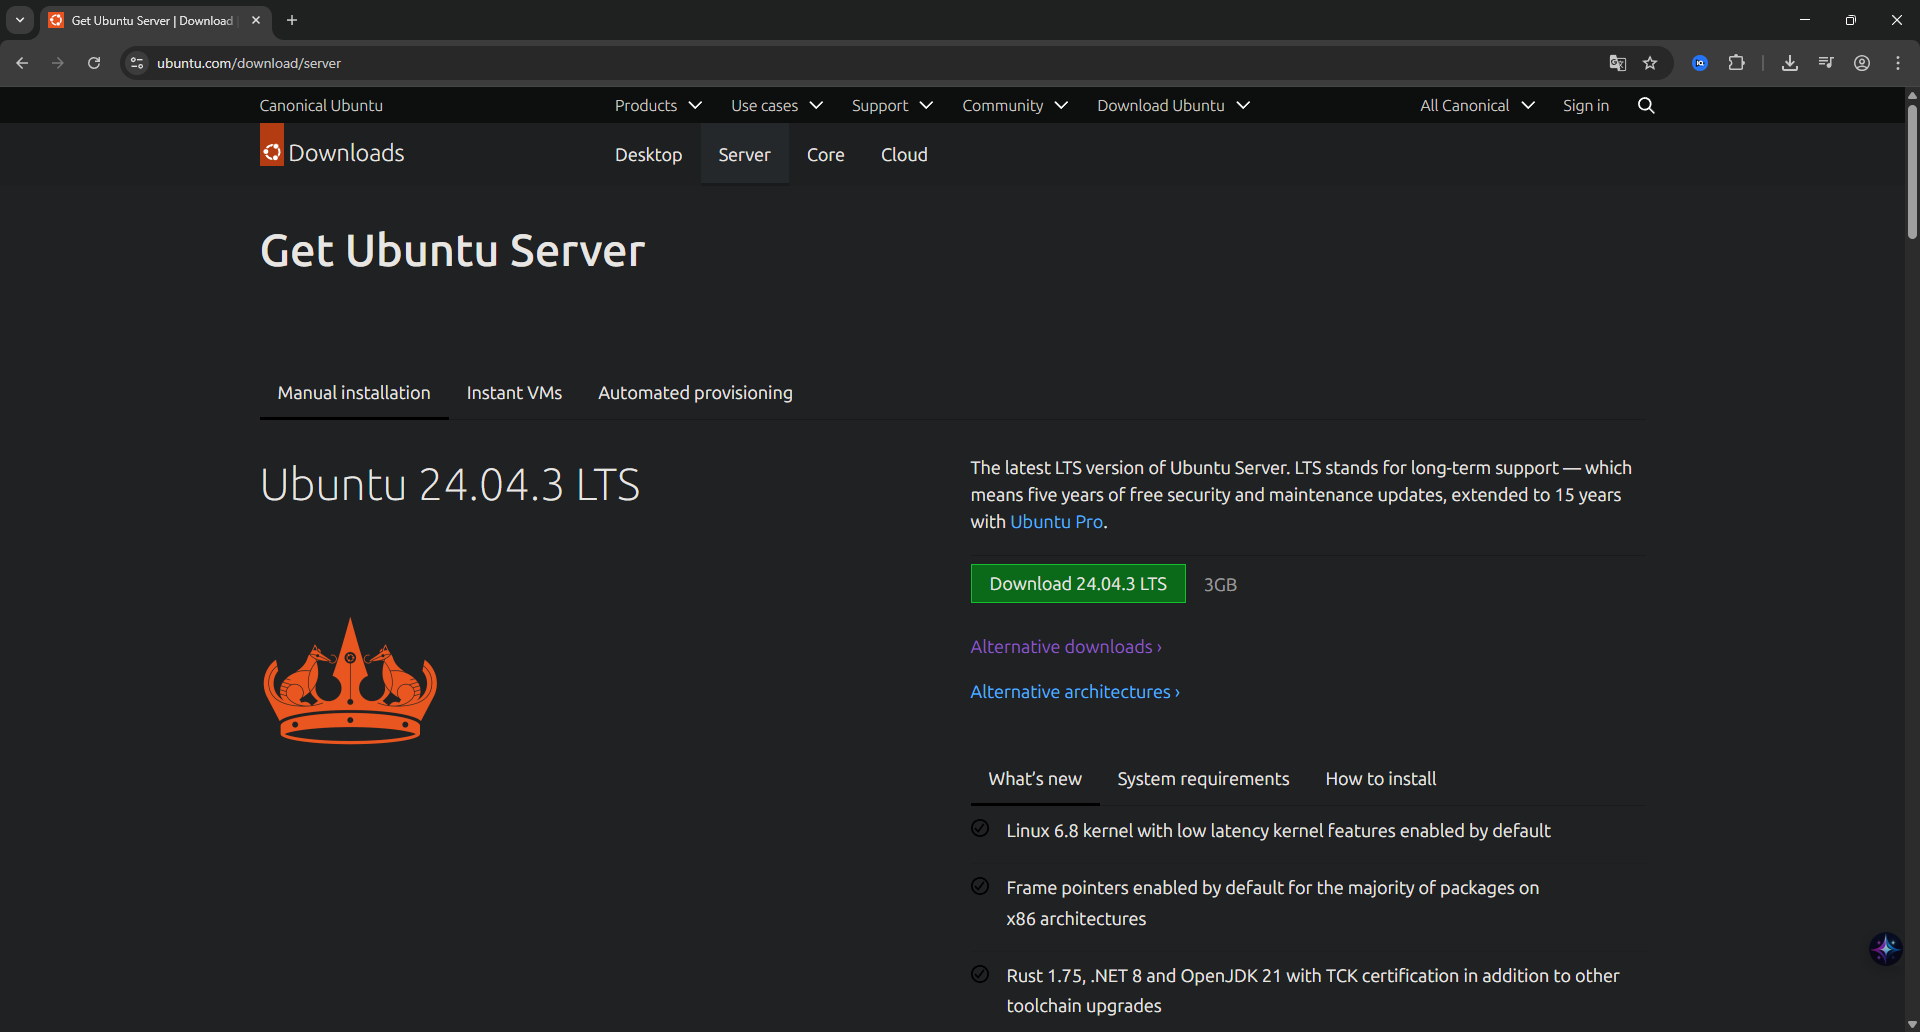
Task: Click the search magnifier icon in navigation
Action: point(1645,106)
